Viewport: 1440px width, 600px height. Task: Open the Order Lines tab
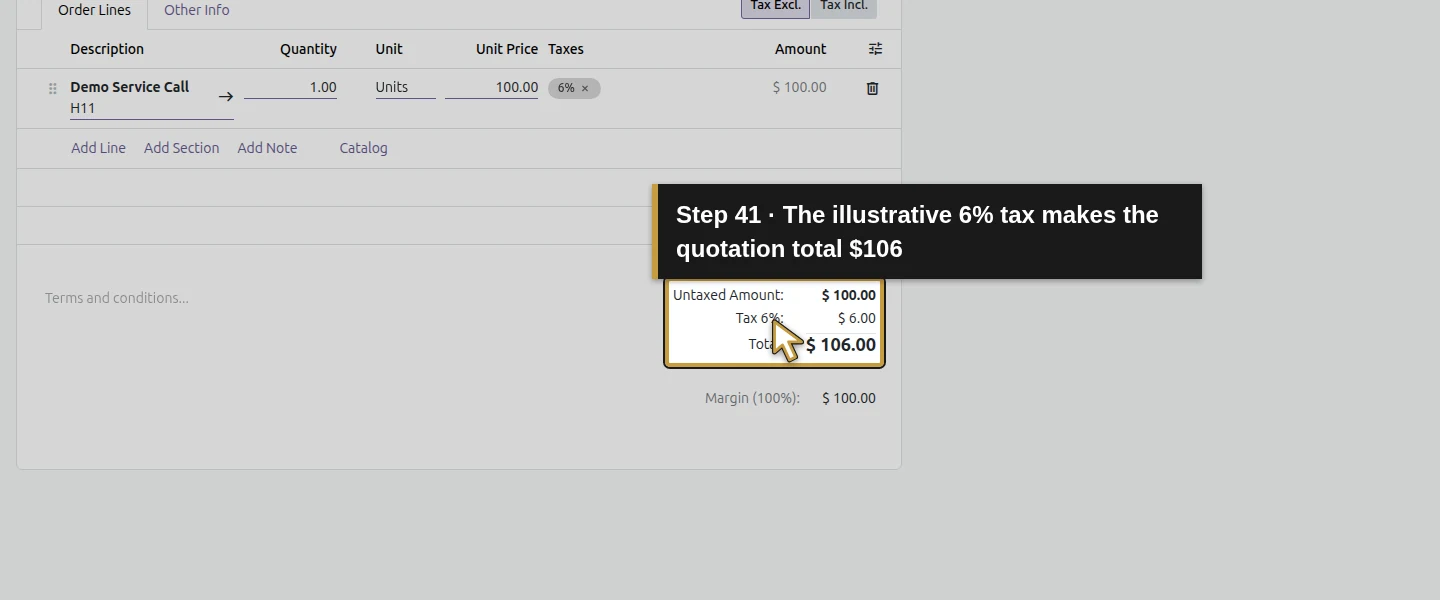pyautogui.click(x=95, y=11)
